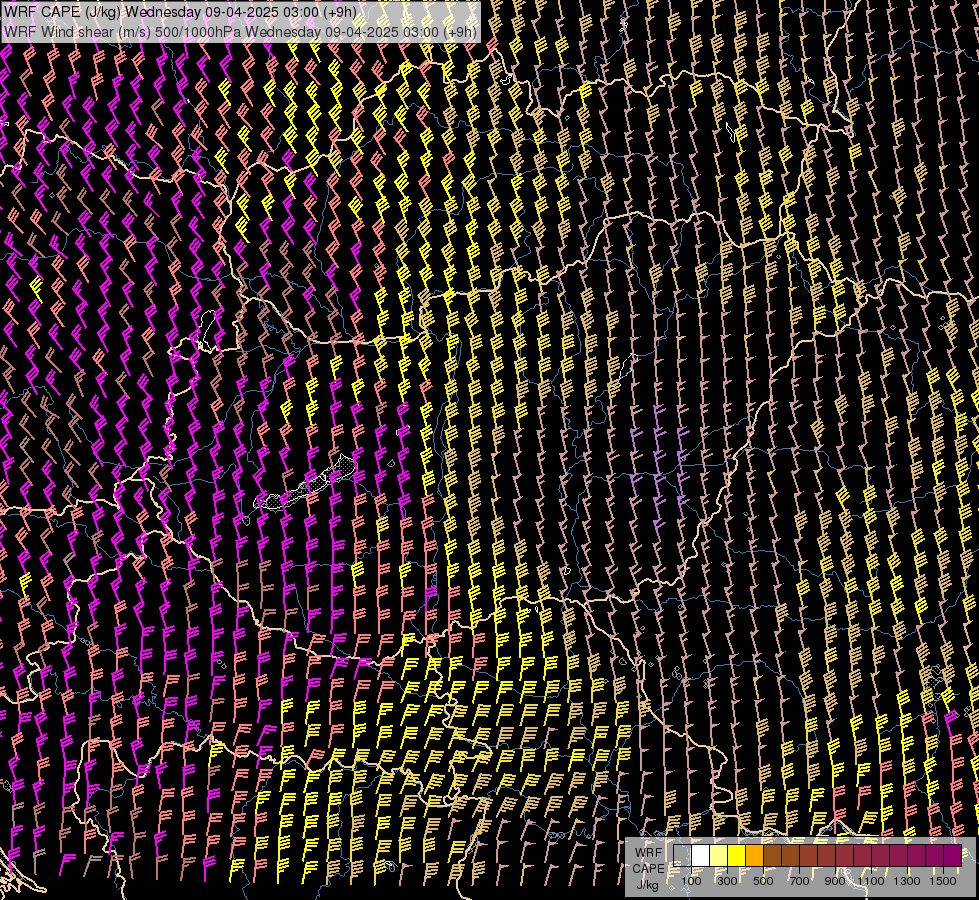Click the orange CAPE legend swatch
Viewport: 979px width, 900px height.
click(755, 855)
